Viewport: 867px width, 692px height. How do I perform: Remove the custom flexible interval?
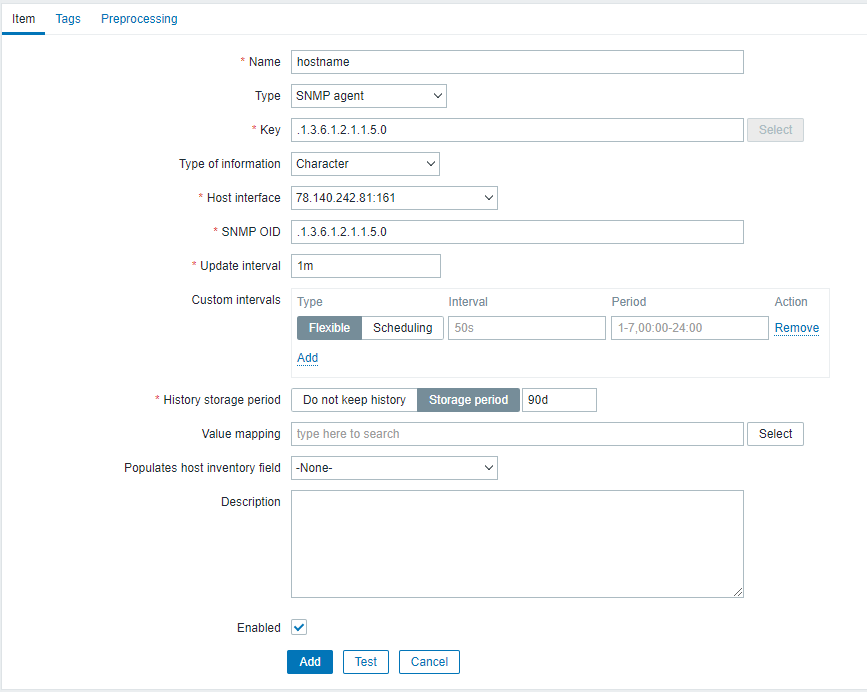(796, 327)
